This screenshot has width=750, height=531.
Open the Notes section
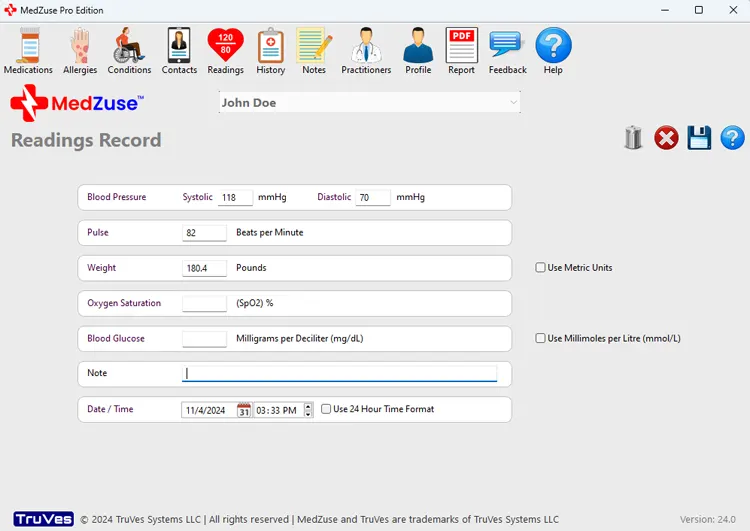[314, 50]
